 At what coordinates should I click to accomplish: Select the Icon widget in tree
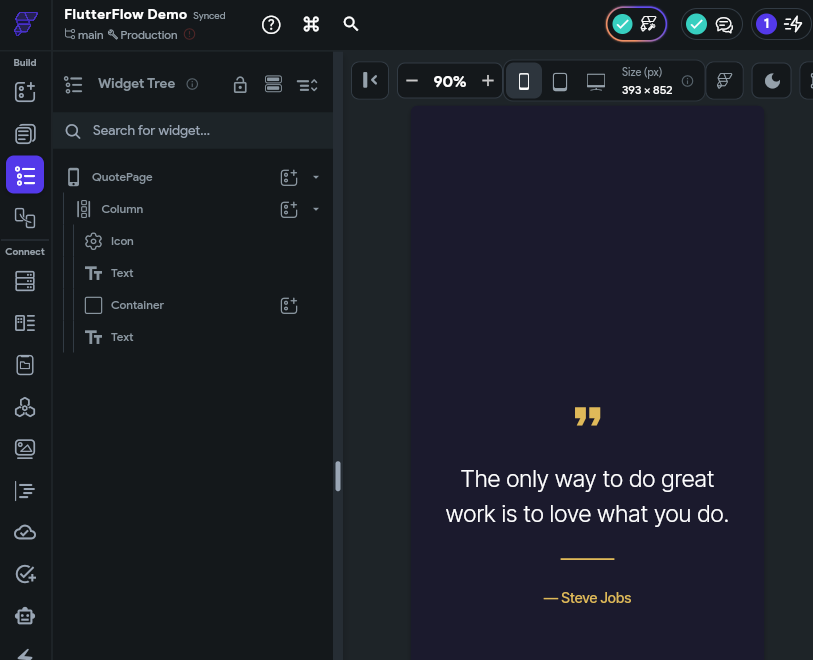193,241
